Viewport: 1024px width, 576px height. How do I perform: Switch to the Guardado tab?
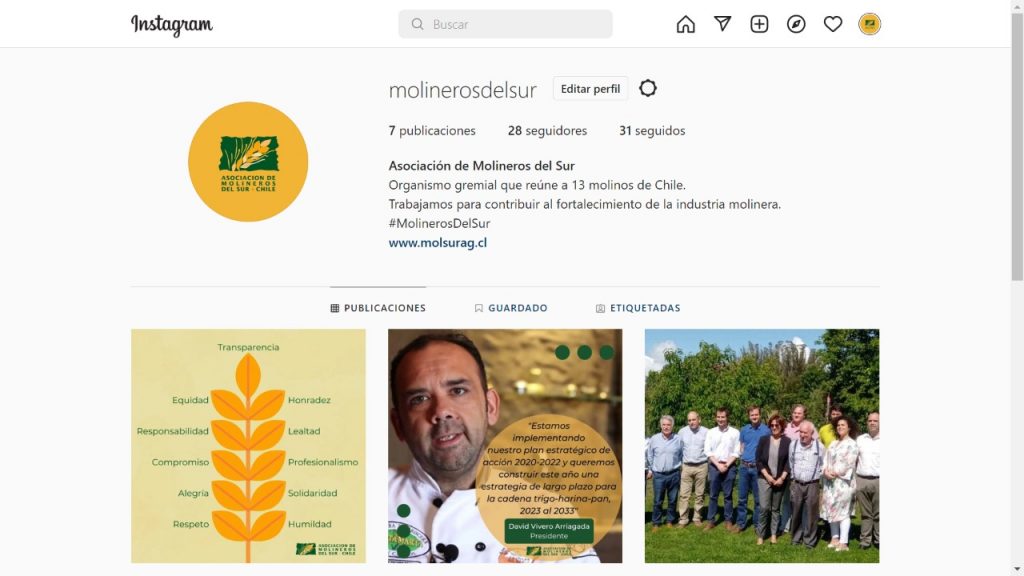click(x=511, y=308)
